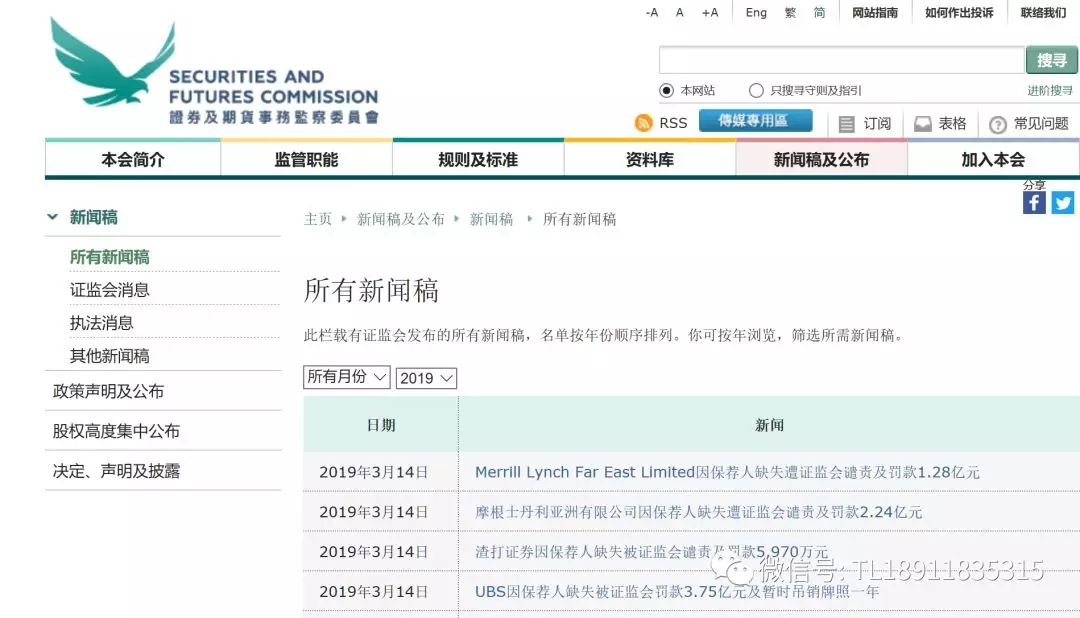Click 日期 column header
Screen dimensions: 1080x618
pyautogui.click(x=381, y=425)
